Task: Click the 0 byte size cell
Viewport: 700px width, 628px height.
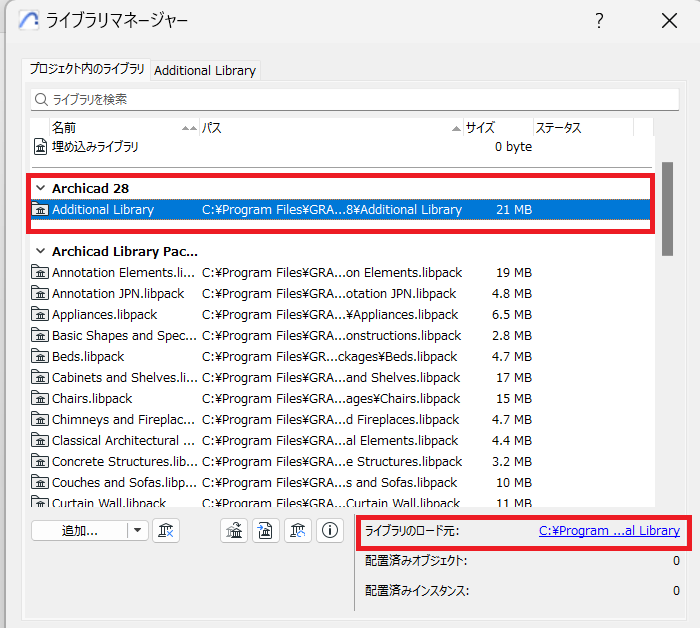Action: 513,146
